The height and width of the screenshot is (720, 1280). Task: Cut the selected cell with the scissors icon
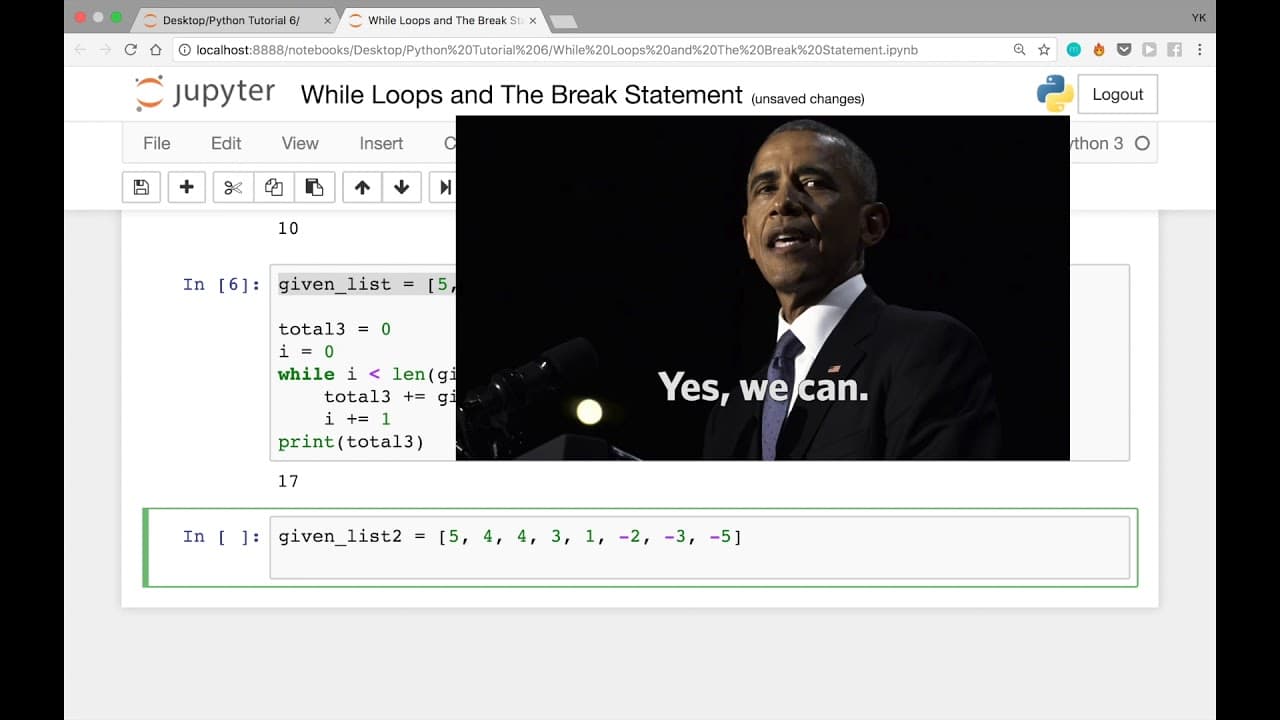(x=233, y=187)
